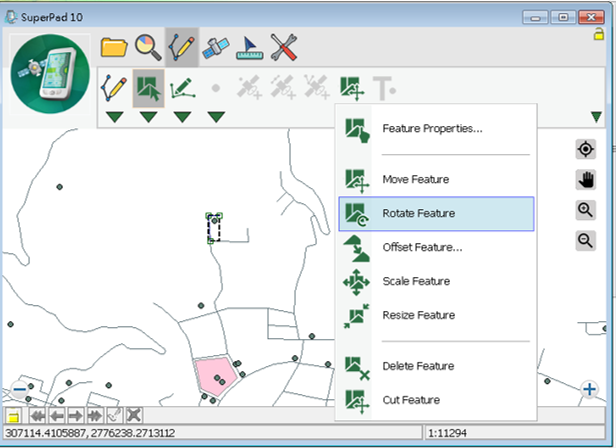
Task: Click the pink polygon on the map
Action: [216, 373]
